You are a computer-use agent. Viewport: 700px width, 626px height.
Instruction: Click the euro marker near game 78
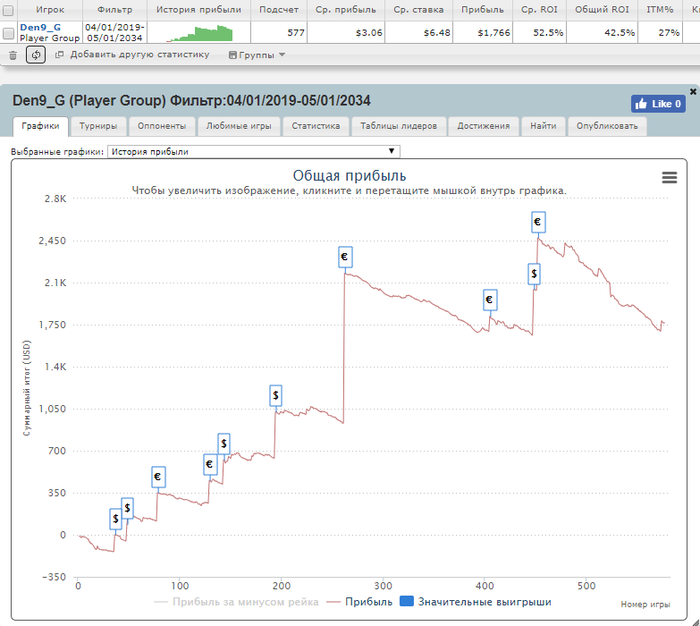click(x=158, y=477)
